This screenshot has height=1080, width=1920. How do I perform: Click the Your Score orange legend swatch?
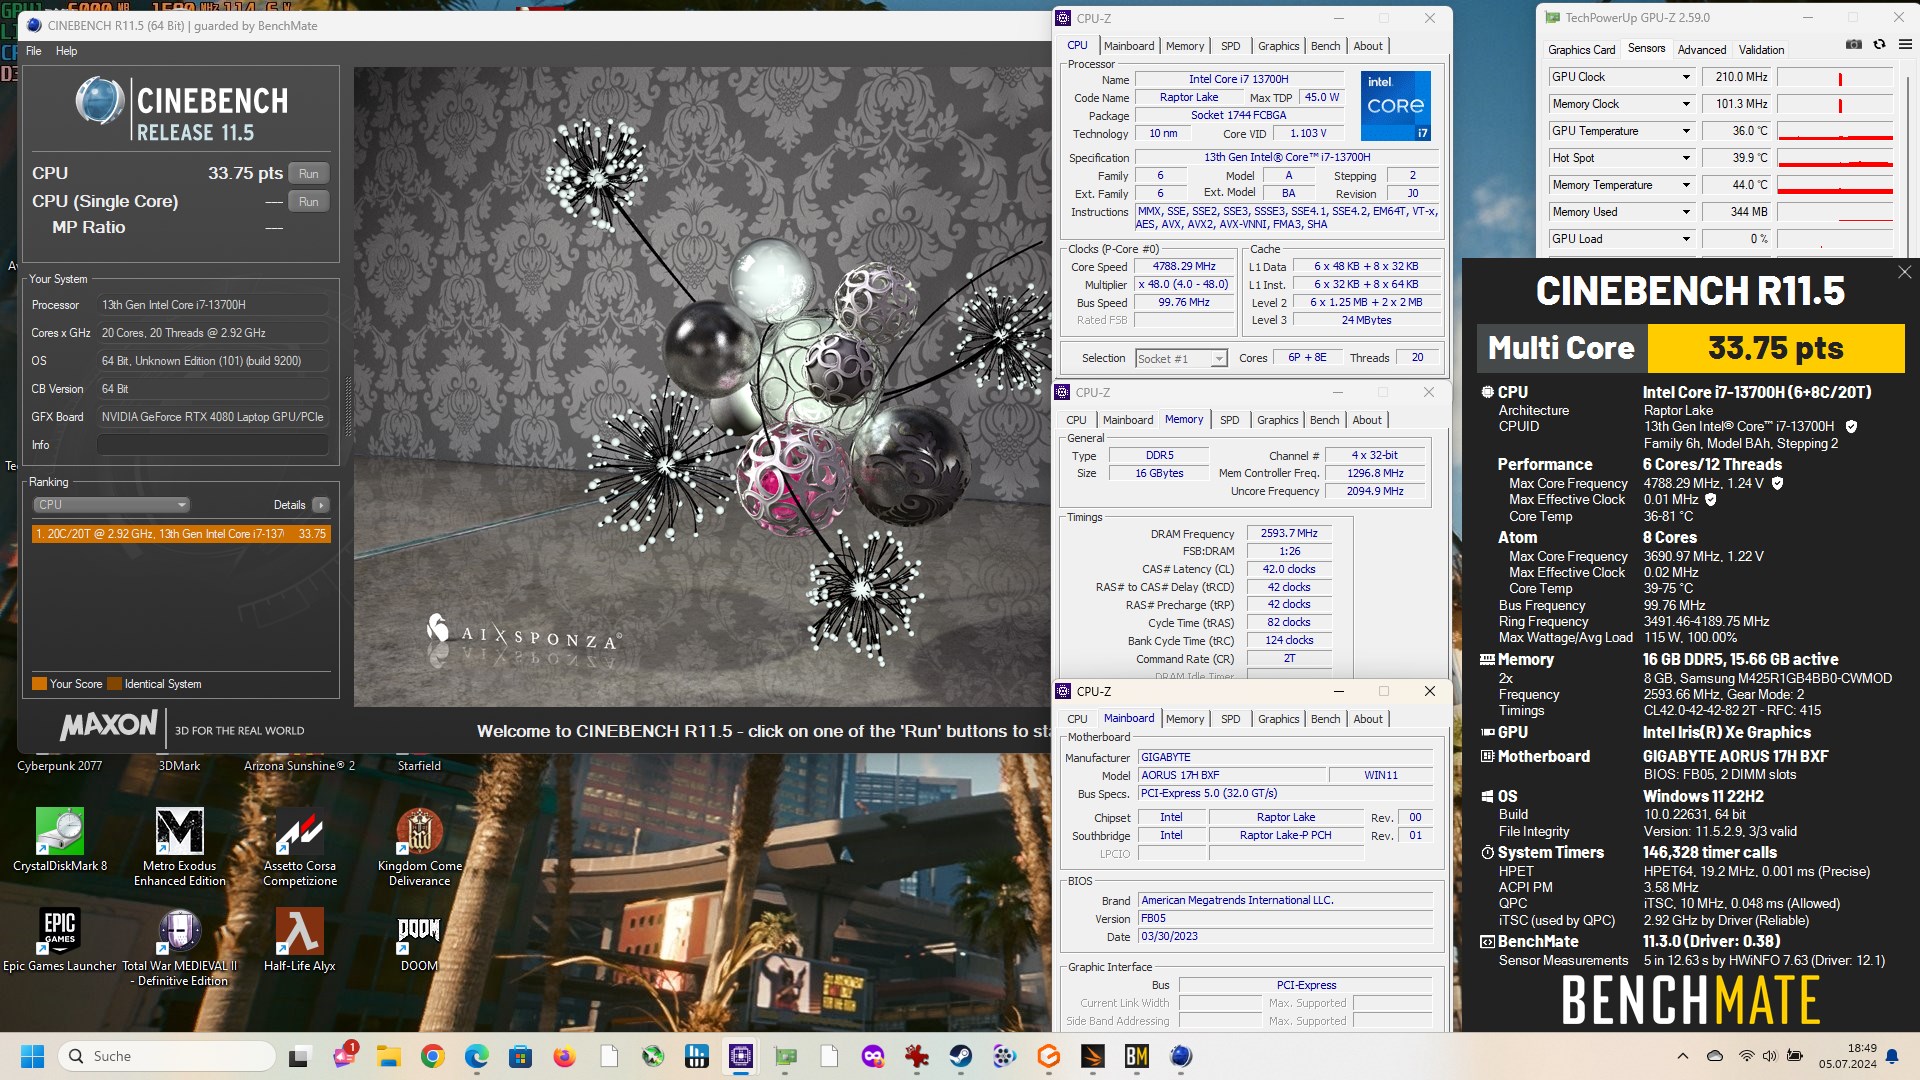[39, 684]
